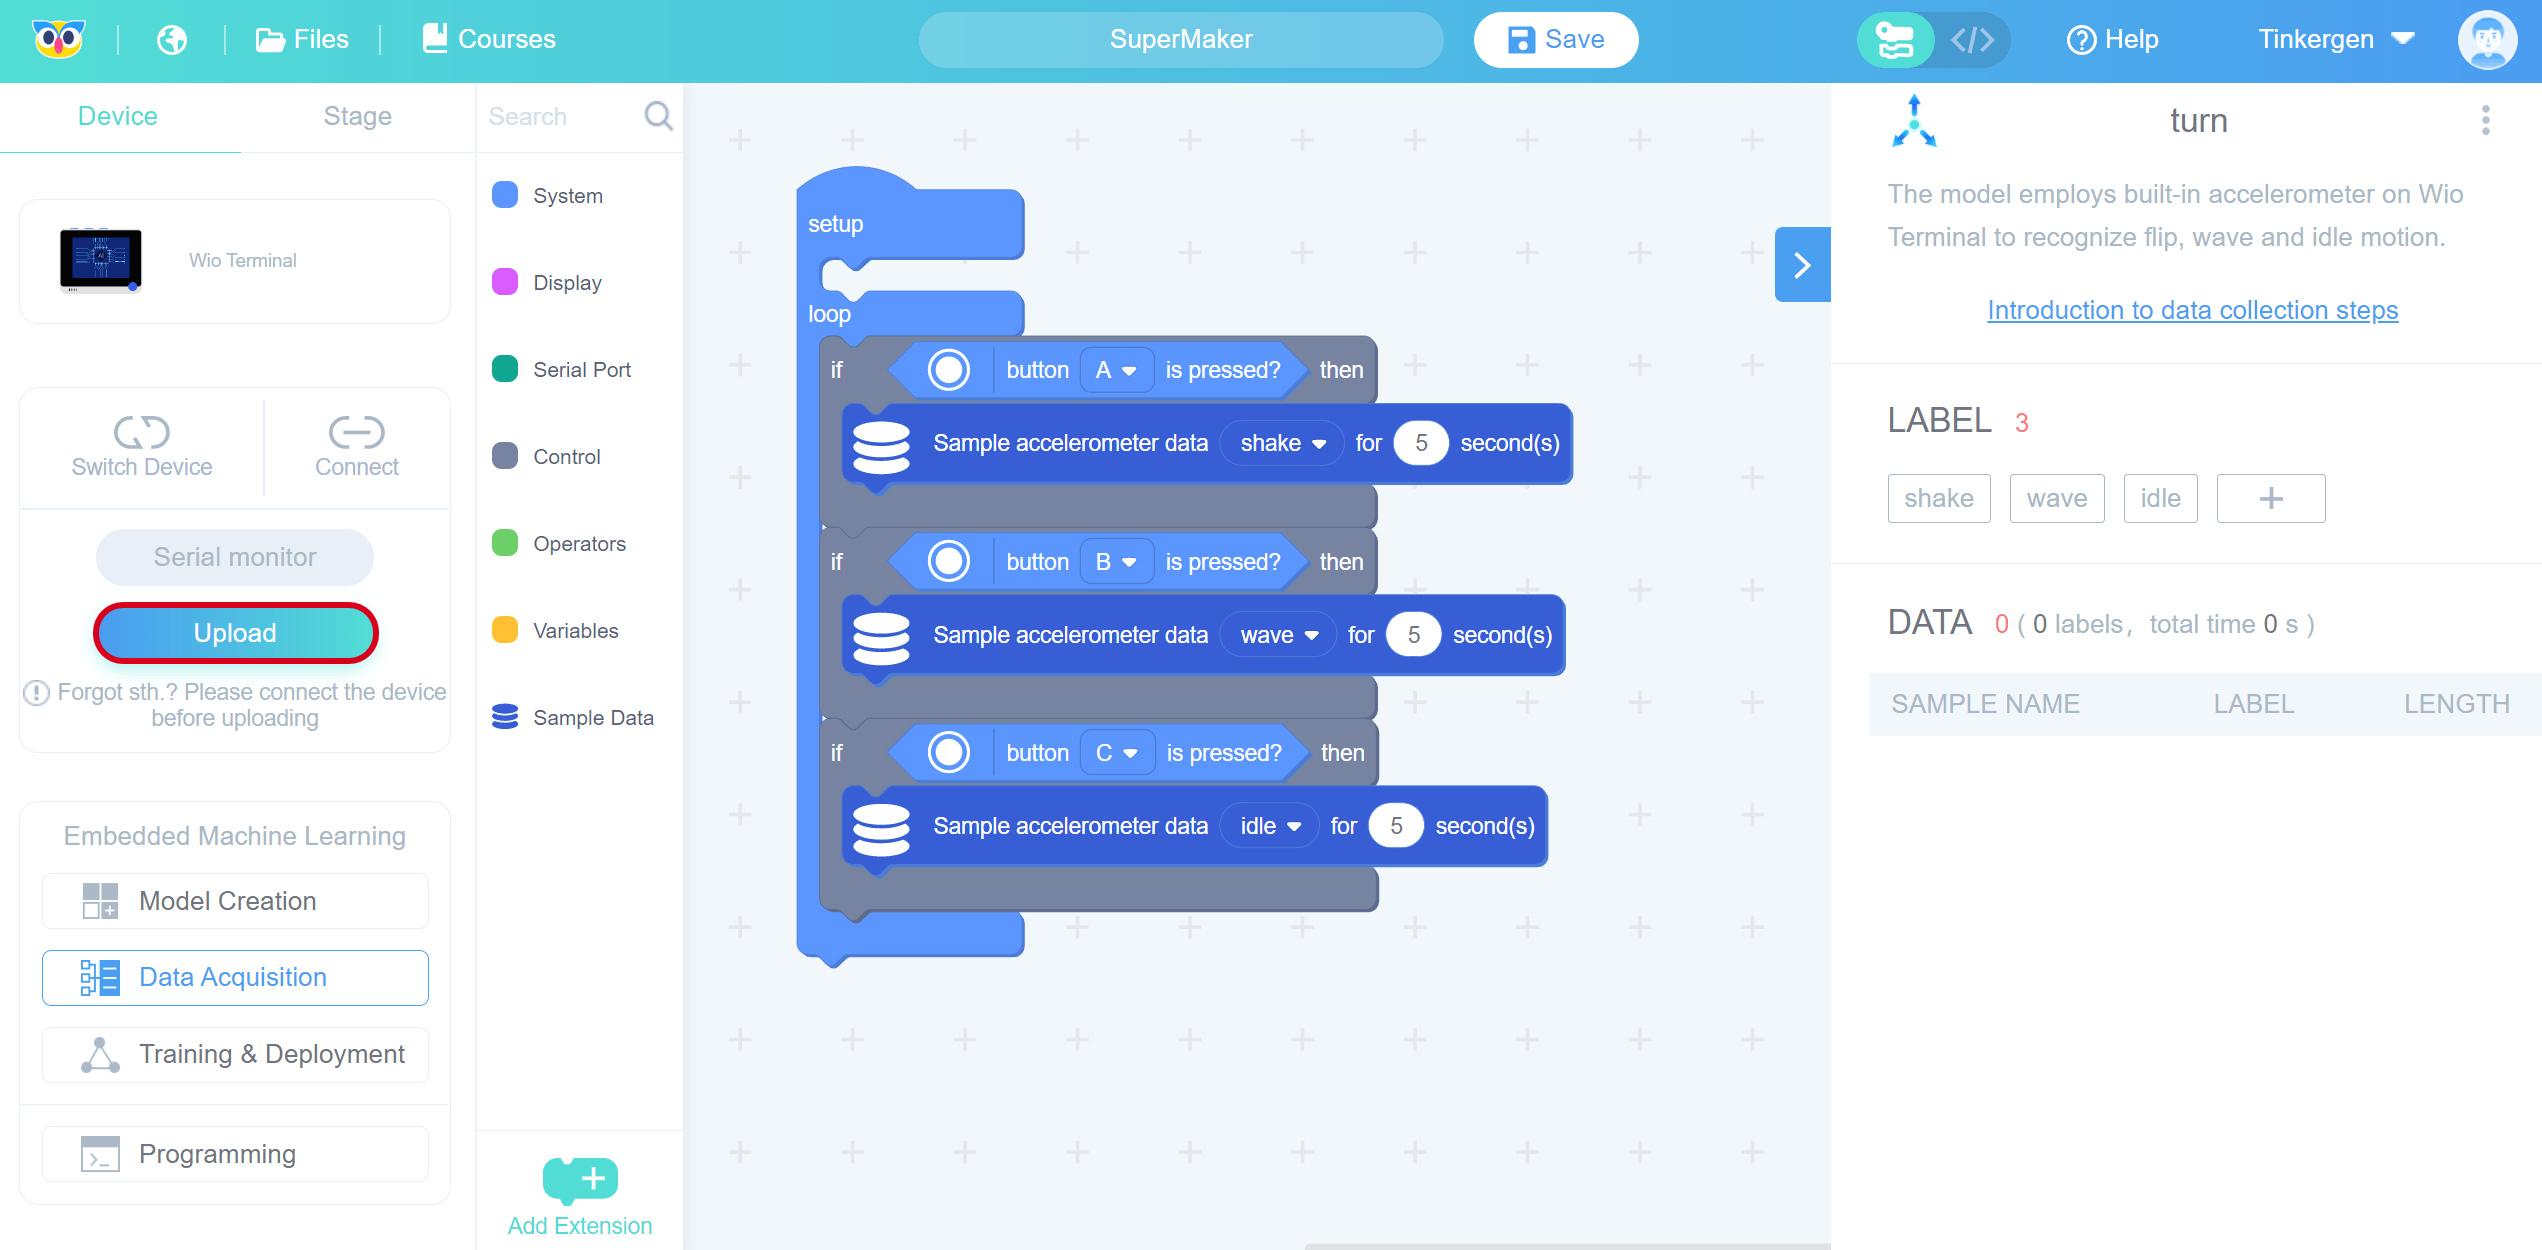Toggle the collapse arrow for right panel

point(1802,265)
